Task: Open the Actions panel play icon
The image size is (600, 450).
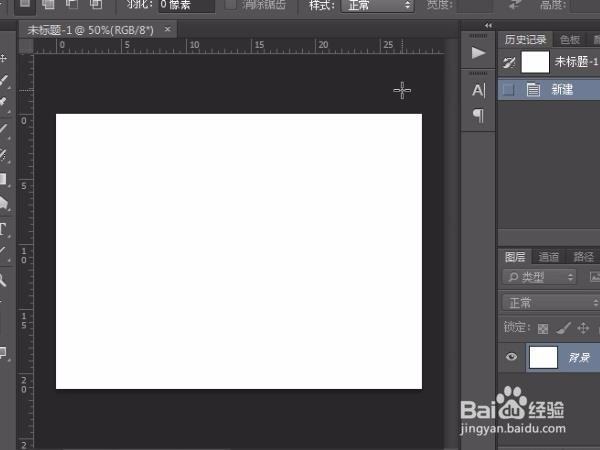Action: pyautogui.click(x=478, y=53)
